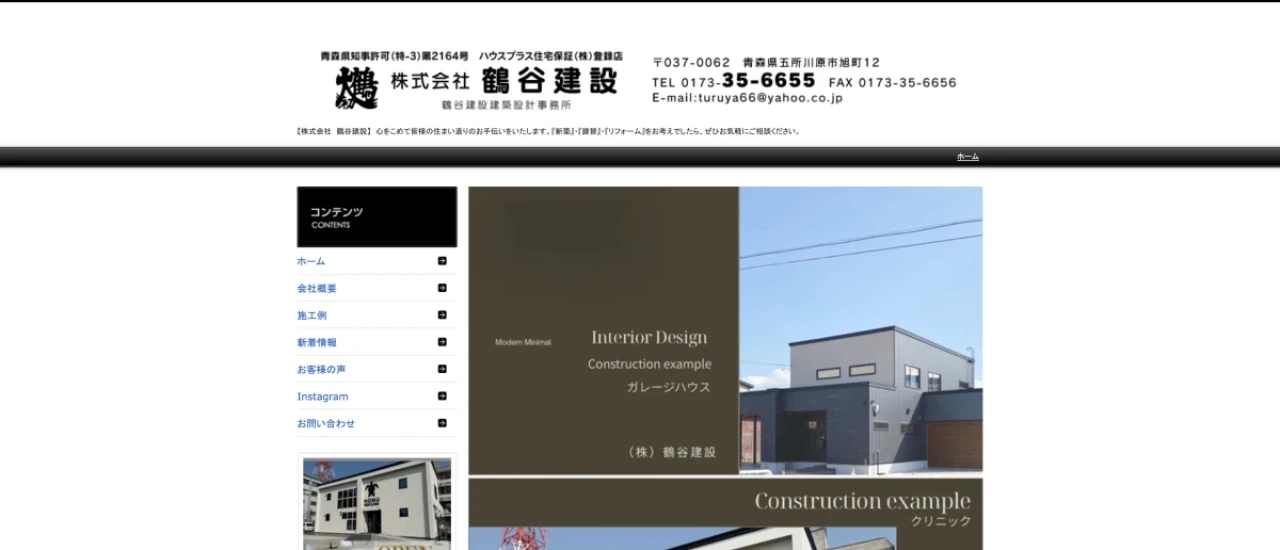View お客様の声 page from sidebar

tap(321, 369)
